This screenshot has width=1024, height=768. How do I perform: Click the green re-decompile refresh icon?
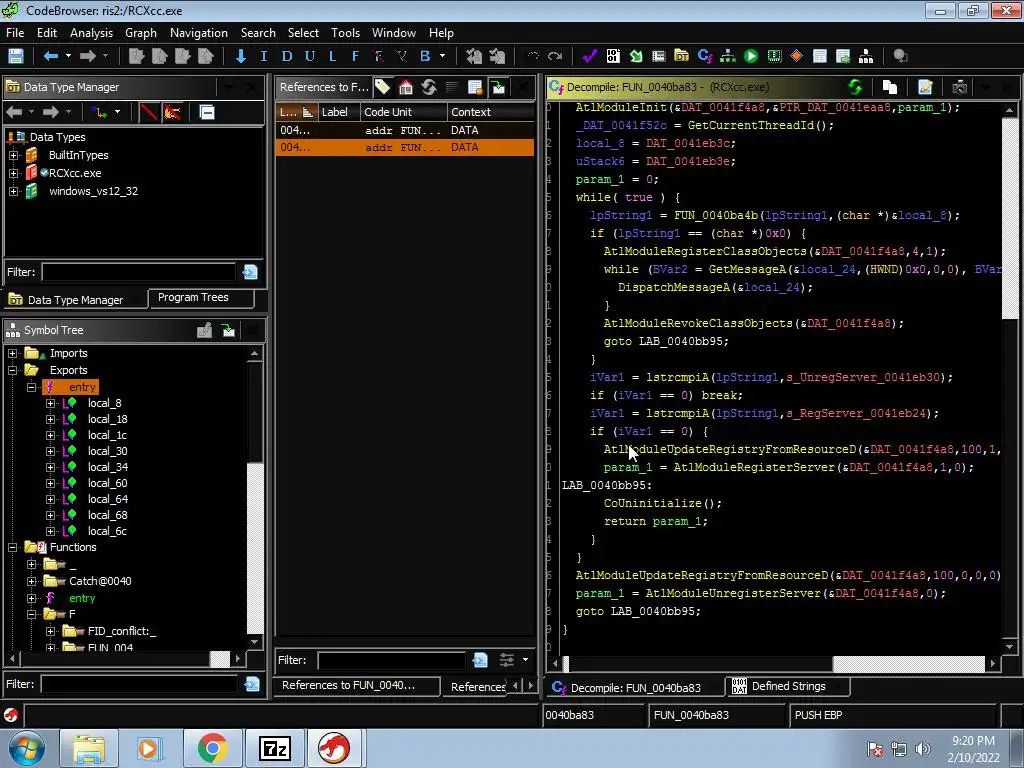[855, 87]
